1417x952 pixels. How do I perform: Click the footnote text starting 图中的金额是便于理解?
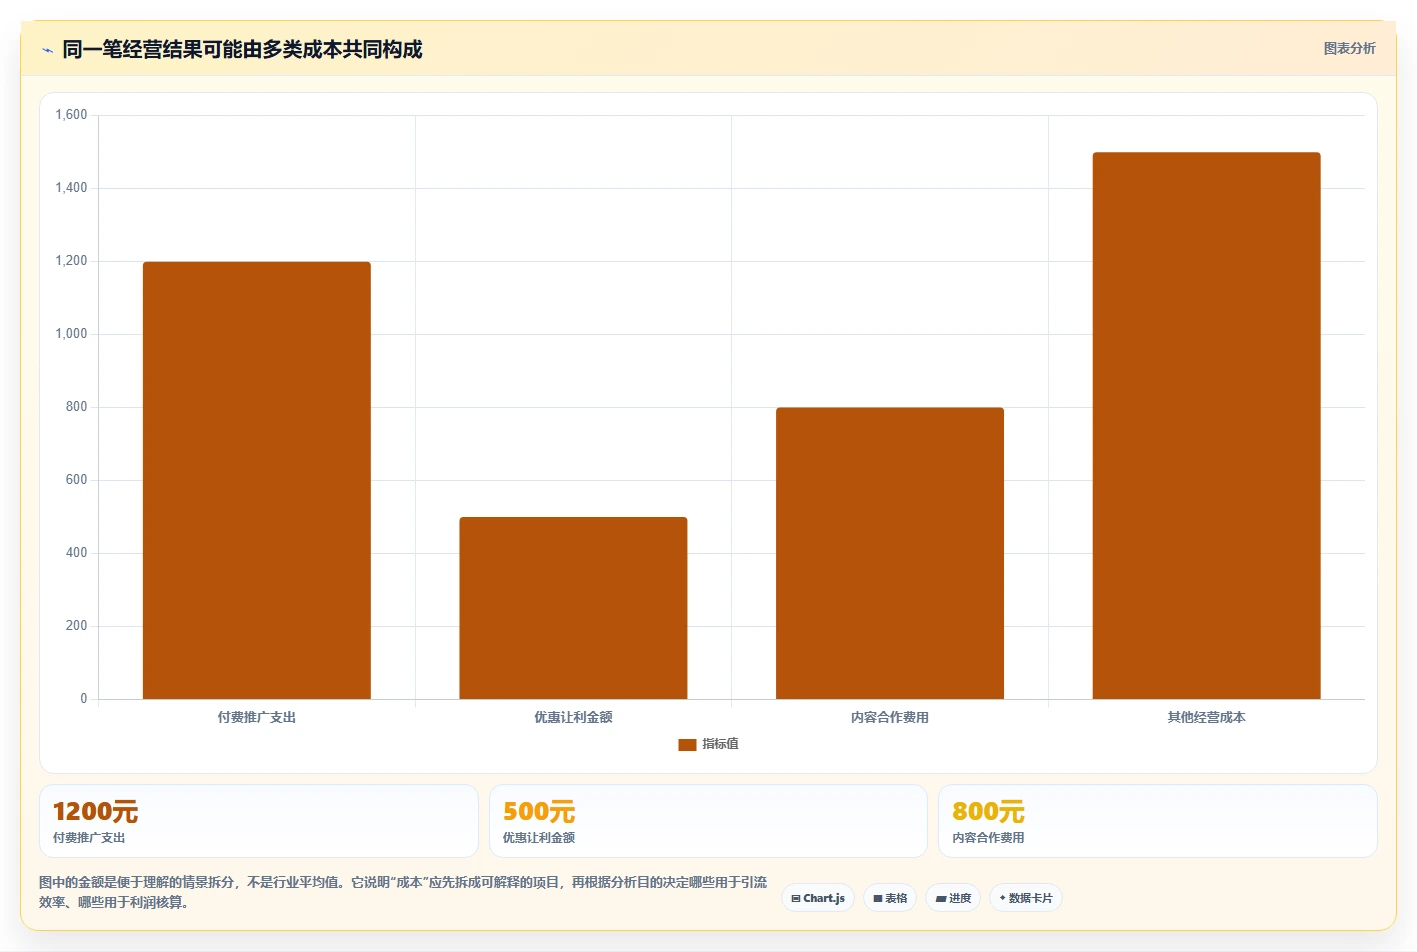click(403, 892)
